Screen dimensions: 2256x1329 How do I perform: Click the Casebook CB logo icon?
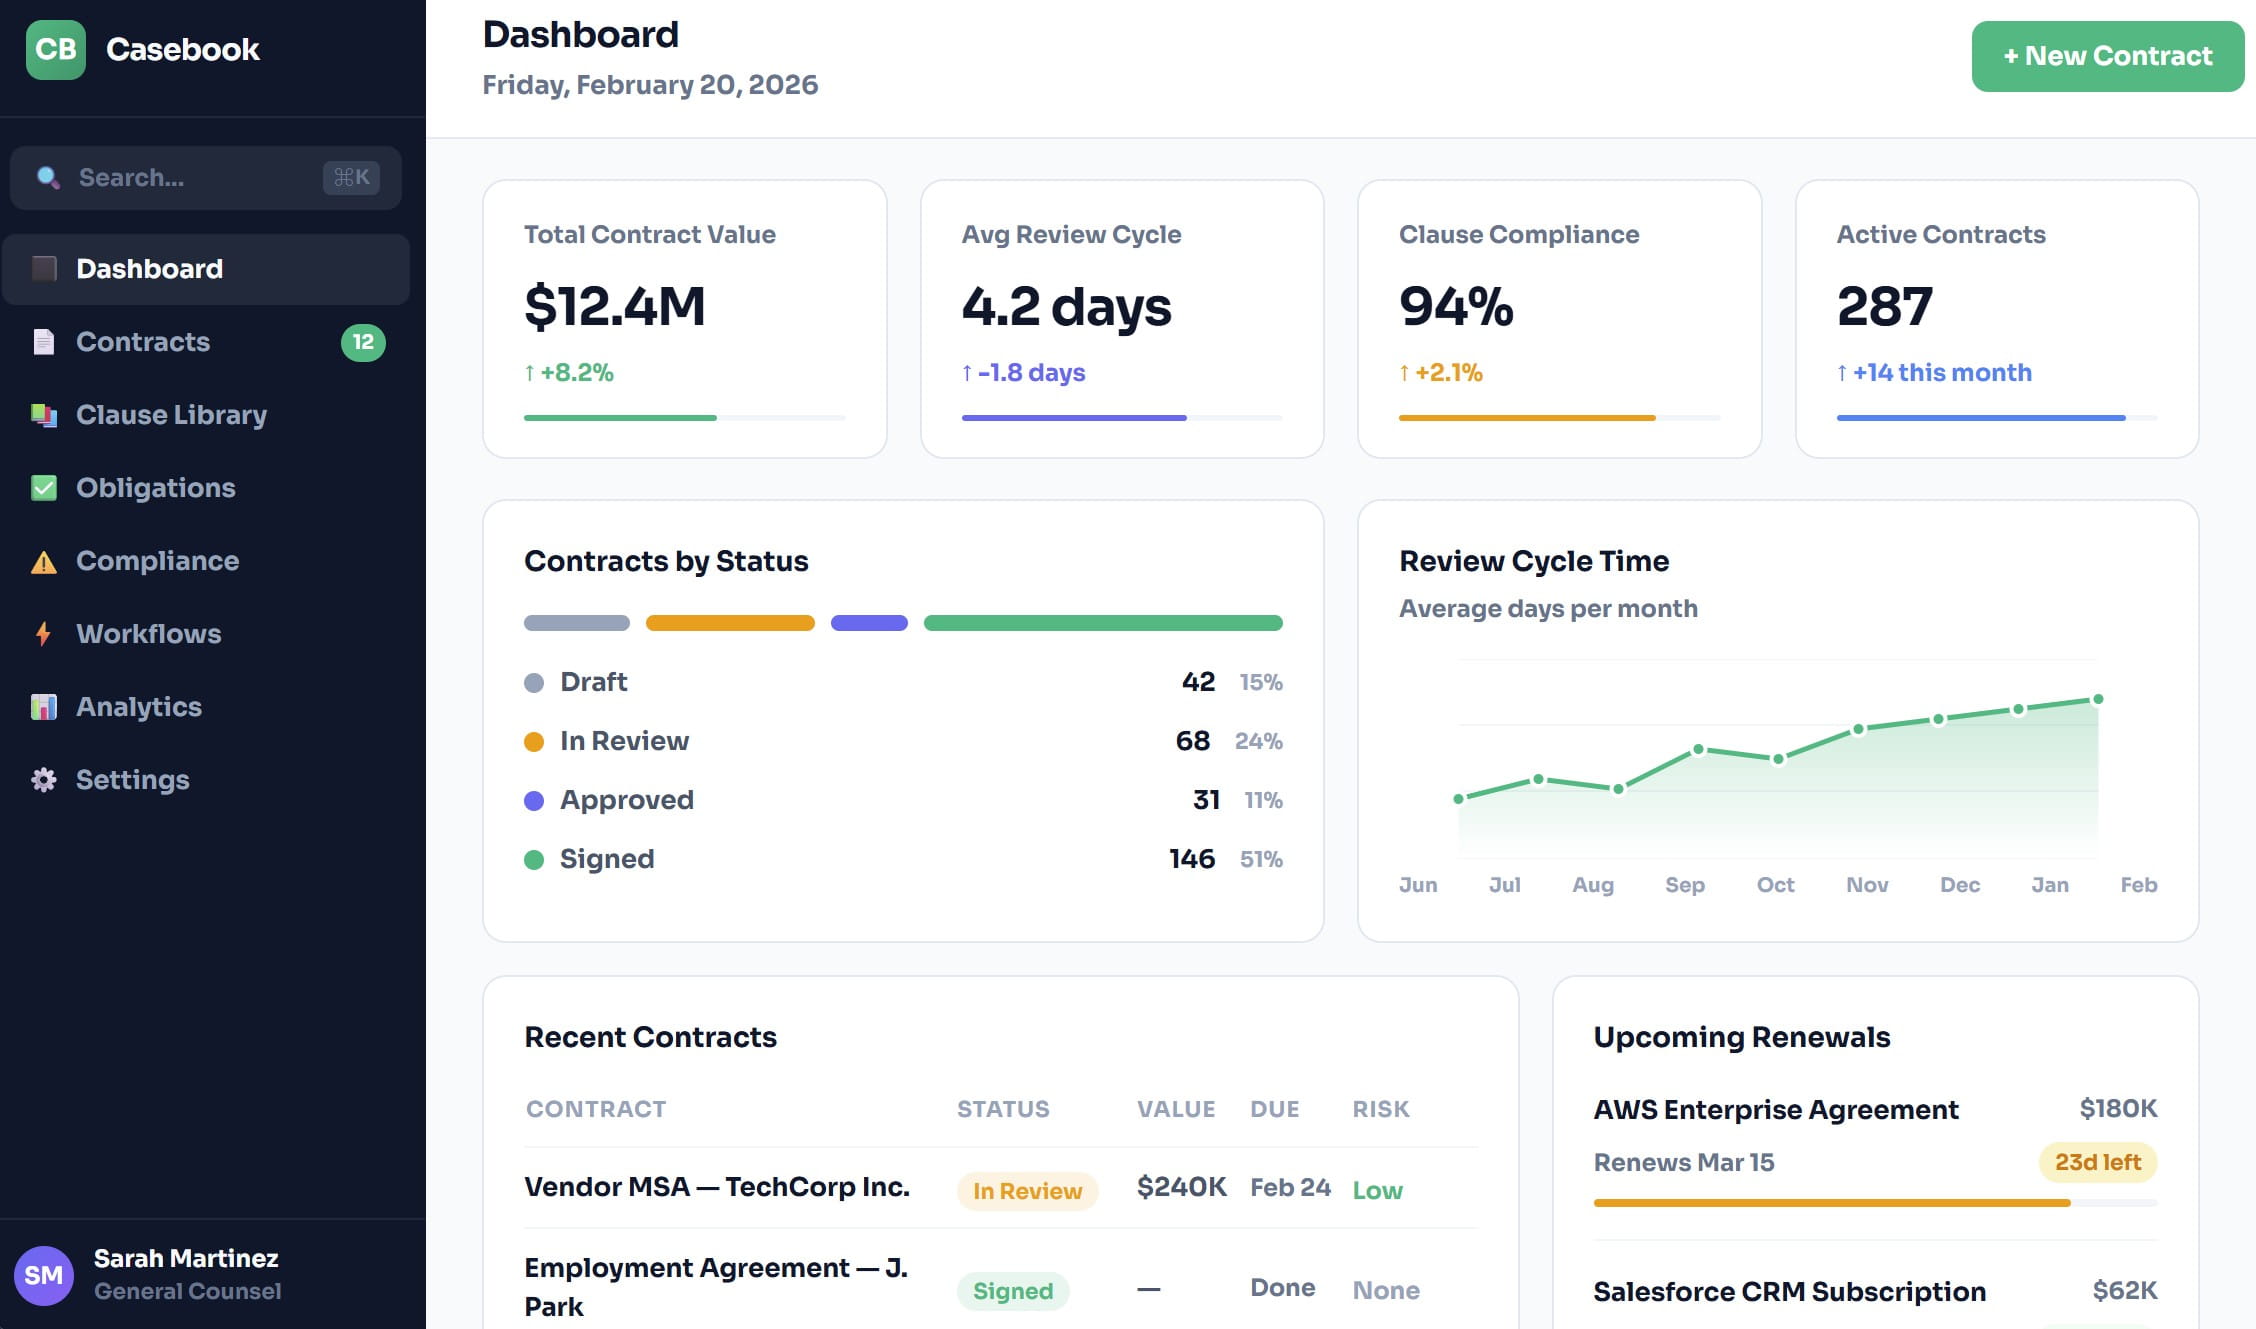tap(55, 49)
